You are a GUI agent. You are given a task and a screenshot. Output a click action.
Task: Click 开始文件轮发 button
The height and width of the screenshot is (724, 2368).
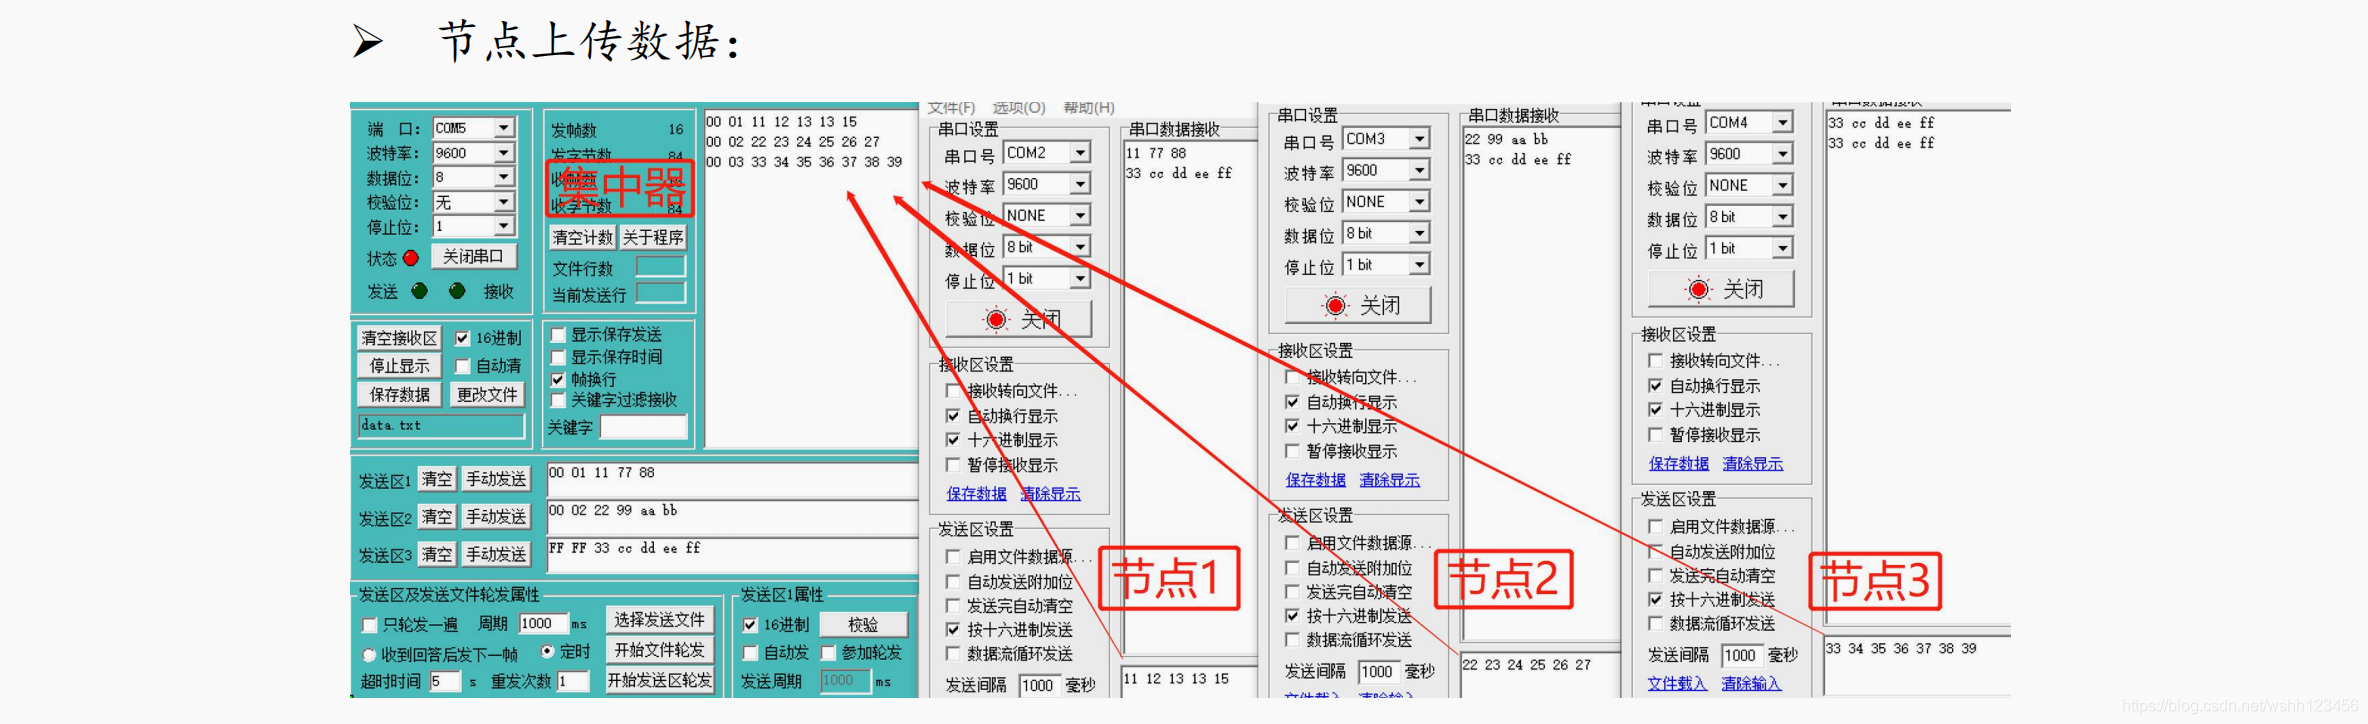coord(659,650)
